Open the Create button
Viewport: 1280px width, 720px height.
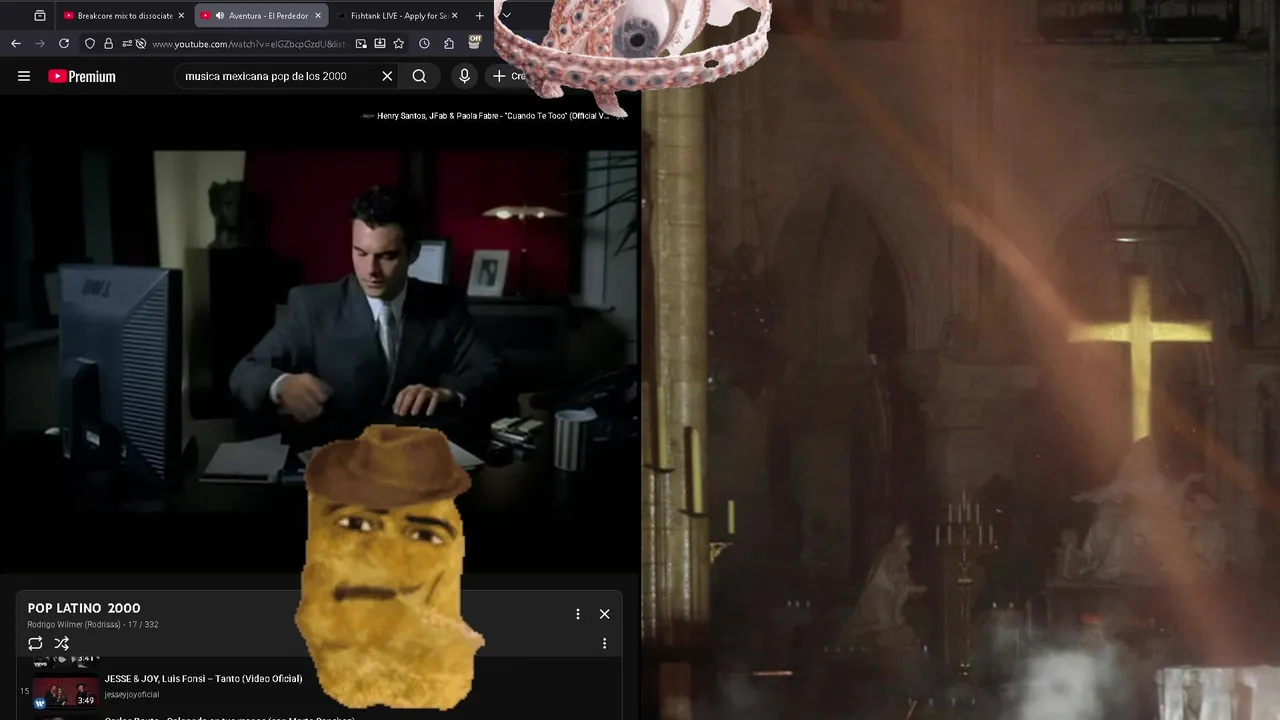tap(508, 76)
